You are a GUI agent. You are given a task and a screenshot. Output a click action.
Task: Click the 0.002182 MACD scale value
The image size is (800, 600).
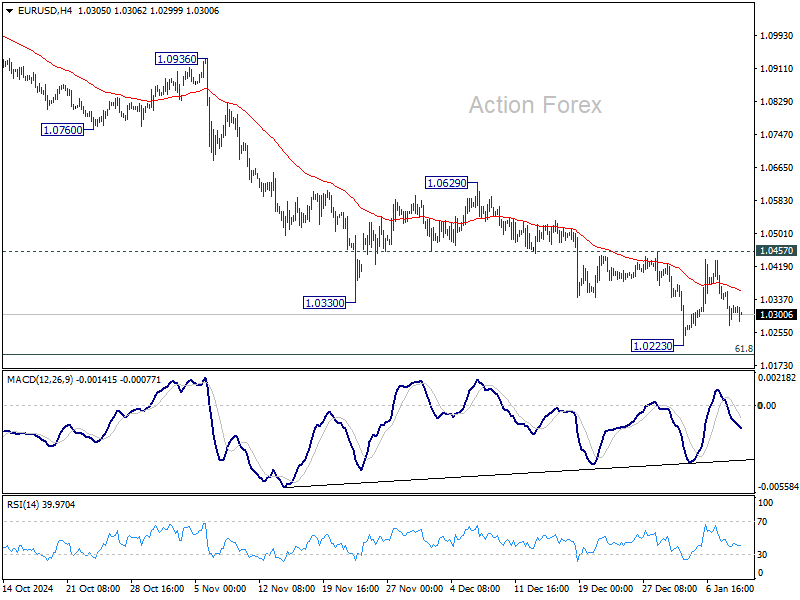777,378
